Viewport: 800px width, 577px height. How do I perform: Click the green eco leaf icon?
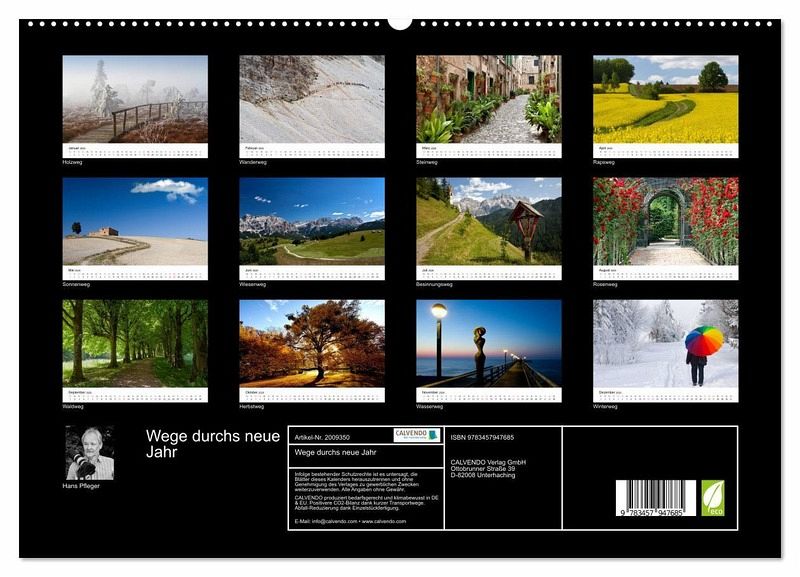(x=713, y=498)
